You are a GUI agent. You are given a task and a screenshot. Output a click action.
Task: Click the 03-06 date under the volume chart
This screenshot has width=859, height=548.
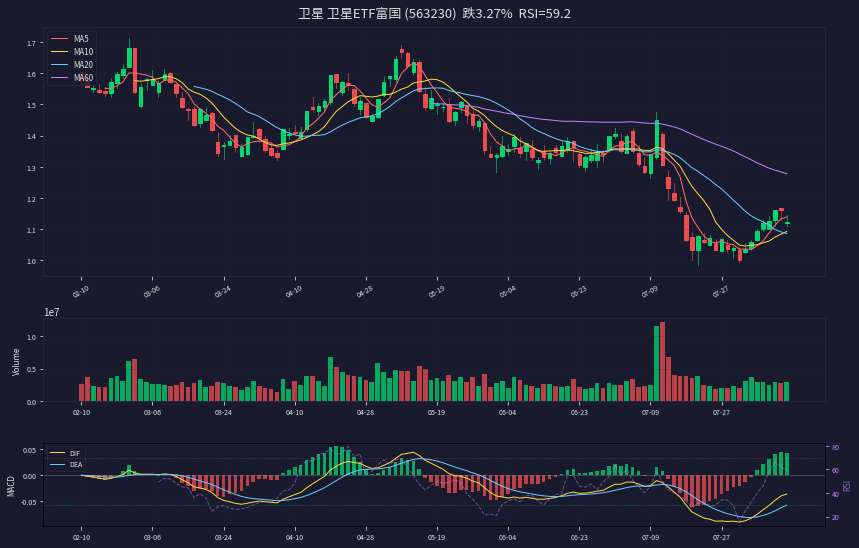[x=152, y=413]
